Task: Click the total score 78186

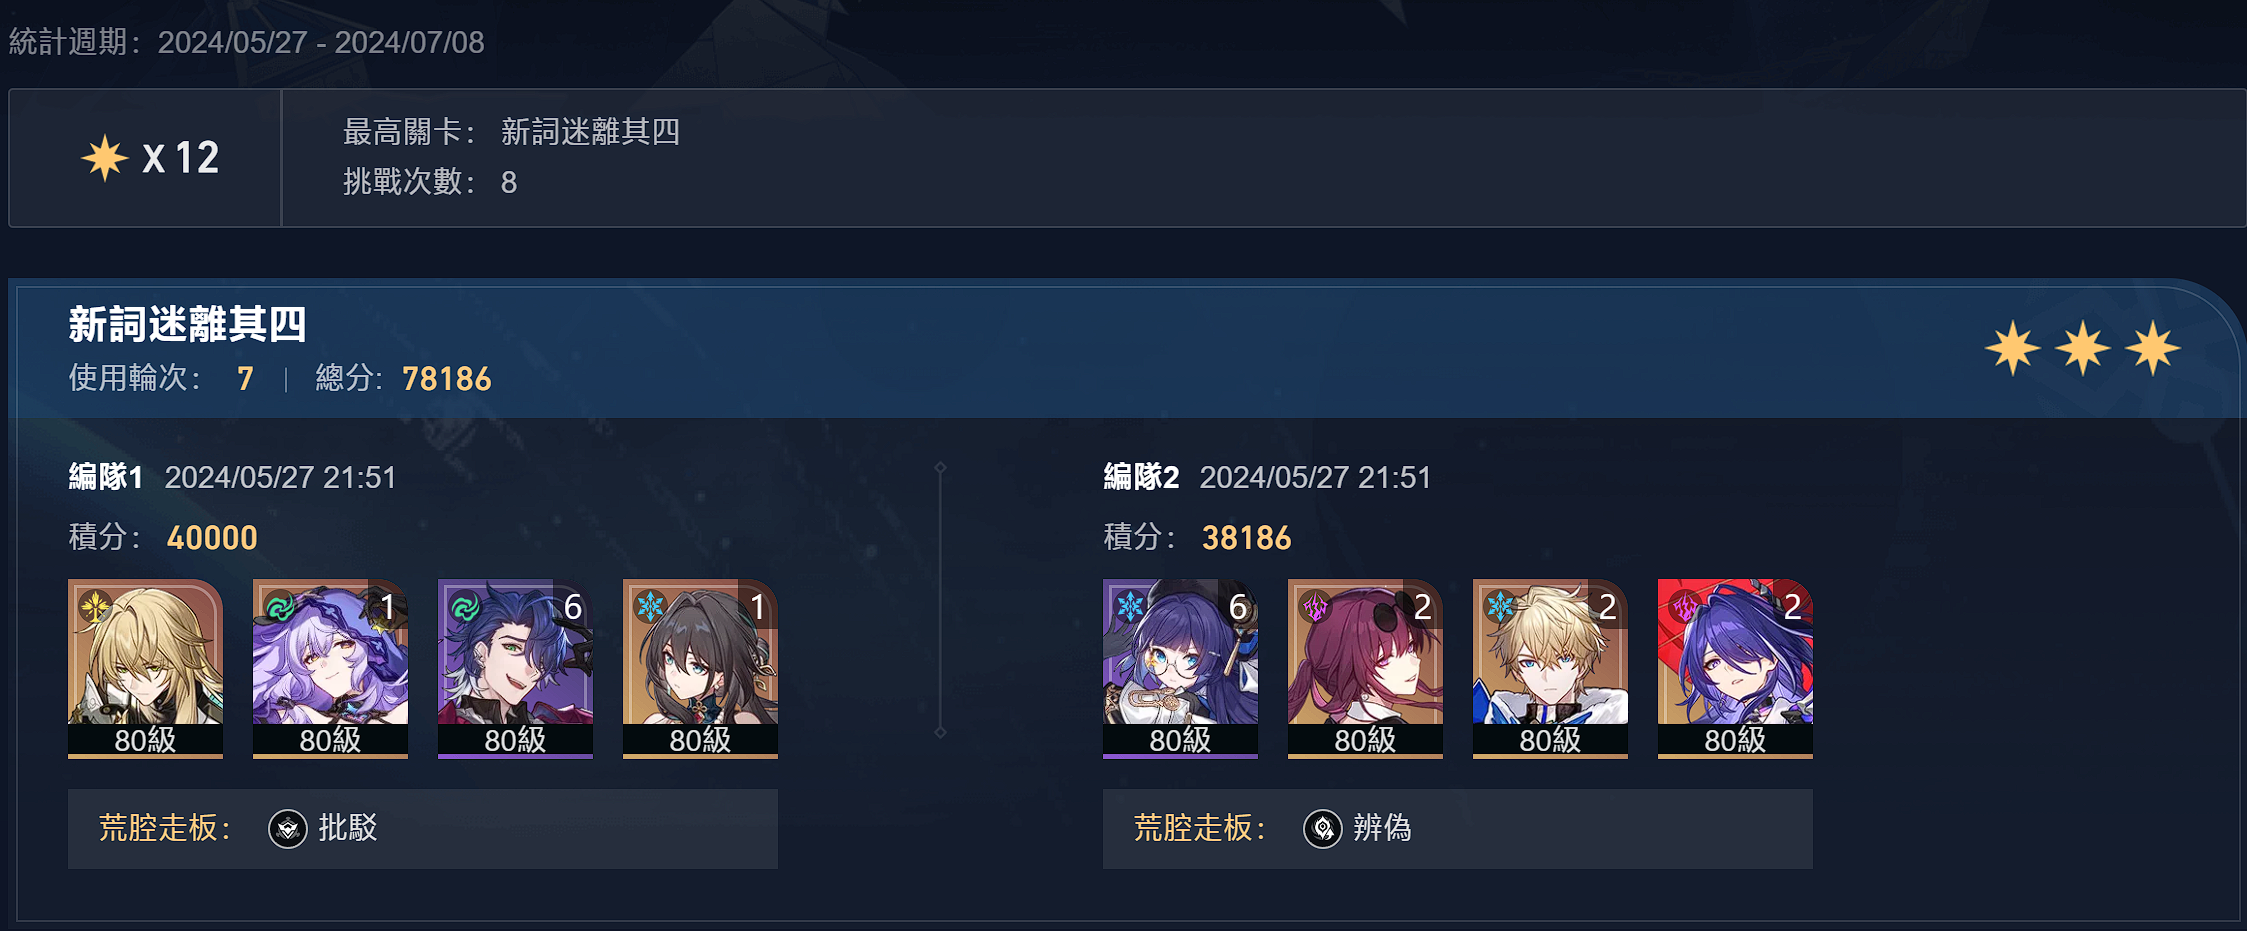Action: 446,379
